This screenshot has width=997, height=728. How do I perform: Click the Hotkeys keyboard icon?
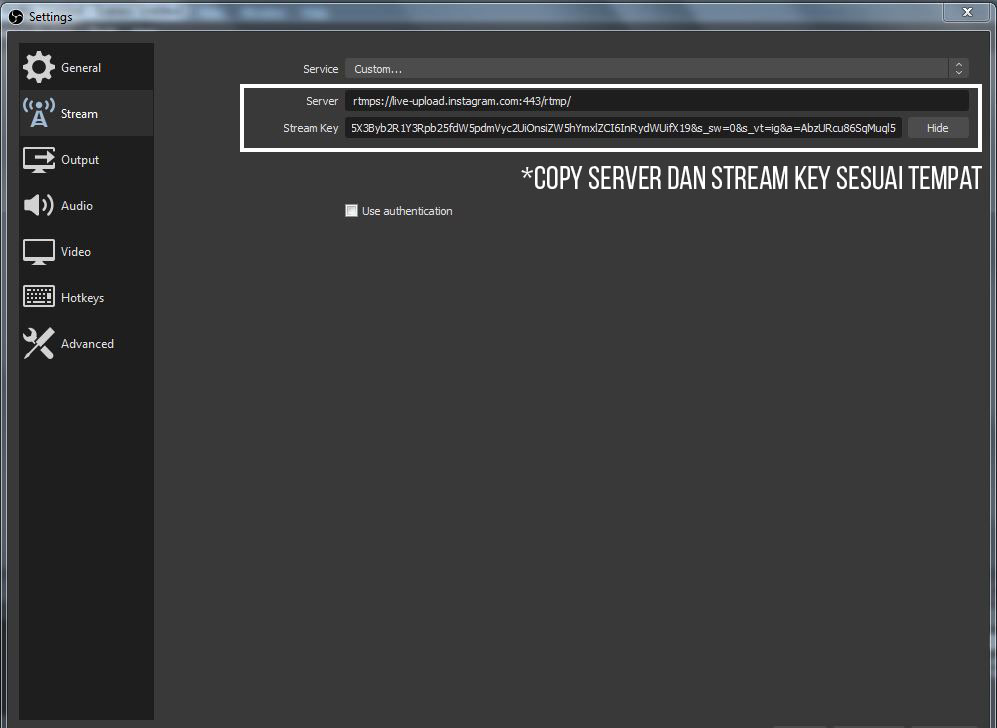click(x=39, y=297)
